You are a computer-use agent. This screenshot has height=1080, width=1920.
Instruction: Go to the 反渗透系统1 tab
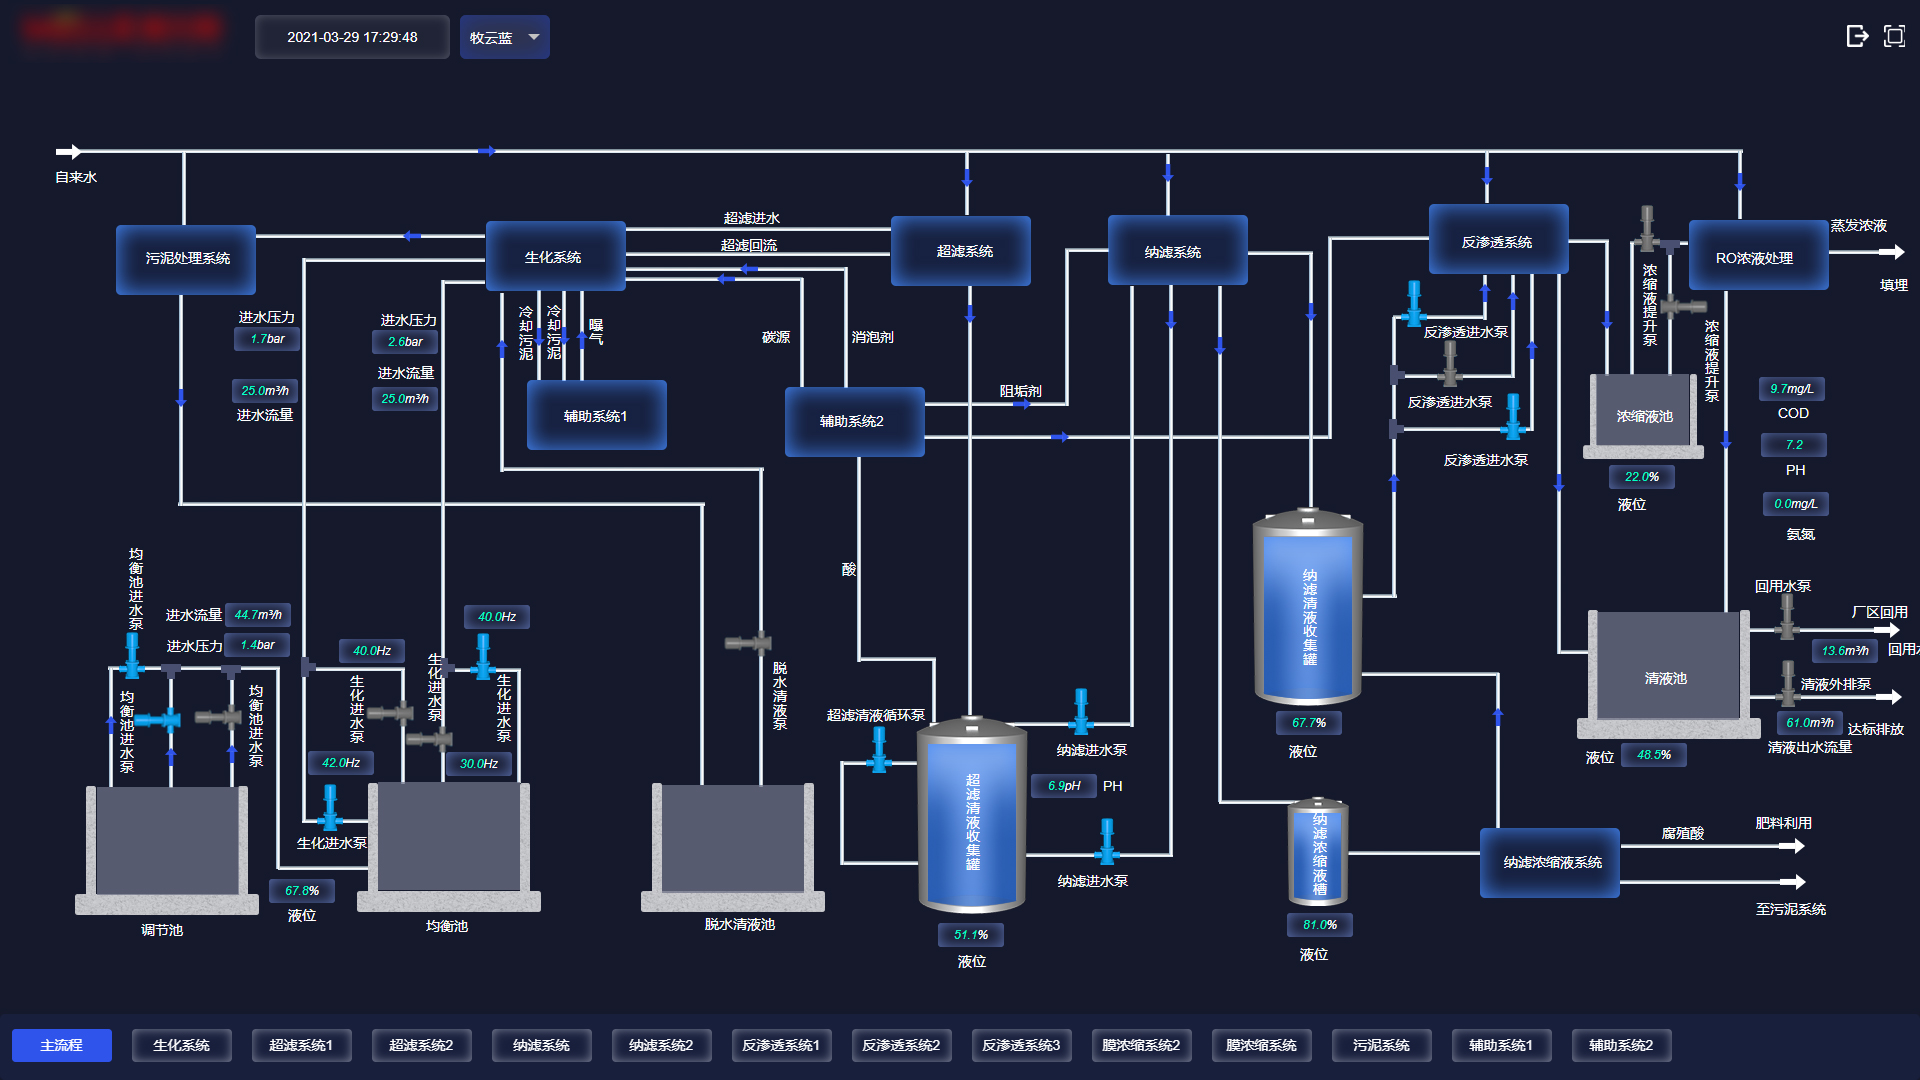[781, 1045]
